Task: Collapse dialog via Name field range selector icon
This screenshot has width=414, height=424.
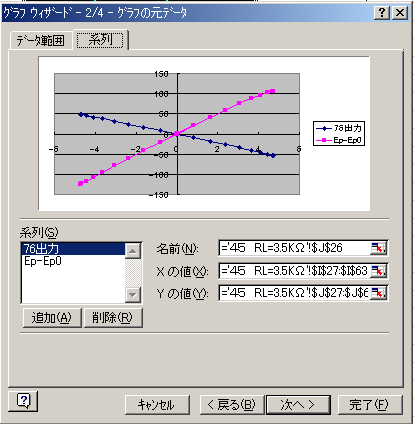Action: pos(378,248)
